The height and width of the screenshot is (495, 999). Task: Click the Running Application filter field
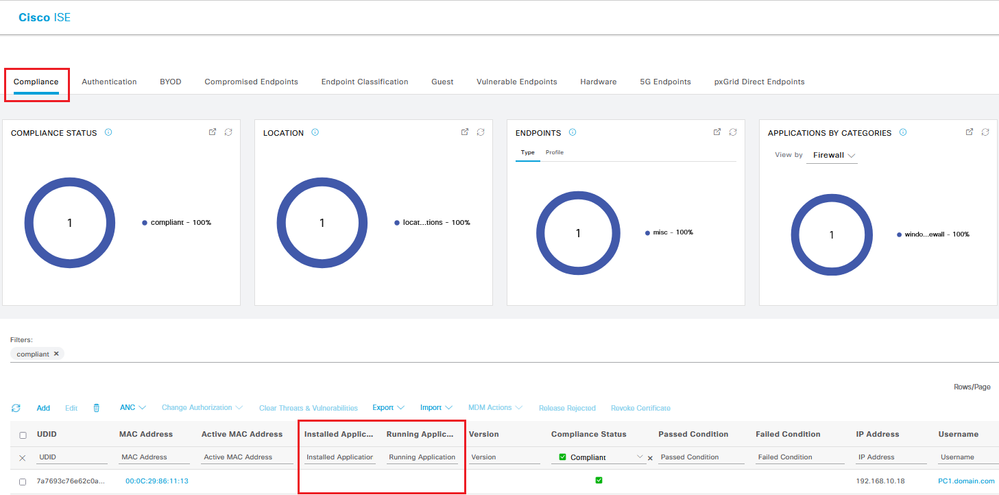pyautogui.click(x=422, y=457)
